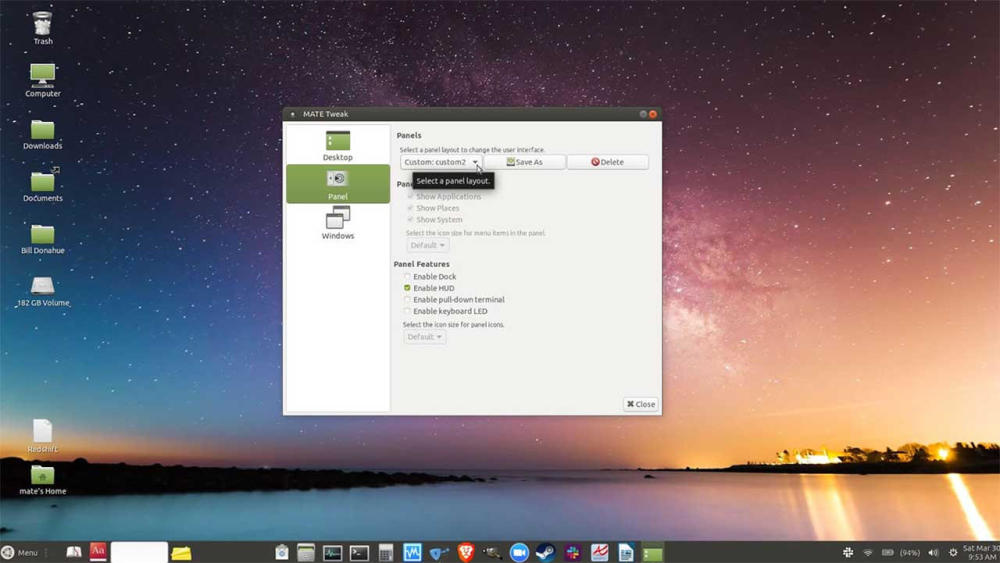Open the Trash on the desktop
This screenshot has width=1000, height=563.
click(43, 28)
